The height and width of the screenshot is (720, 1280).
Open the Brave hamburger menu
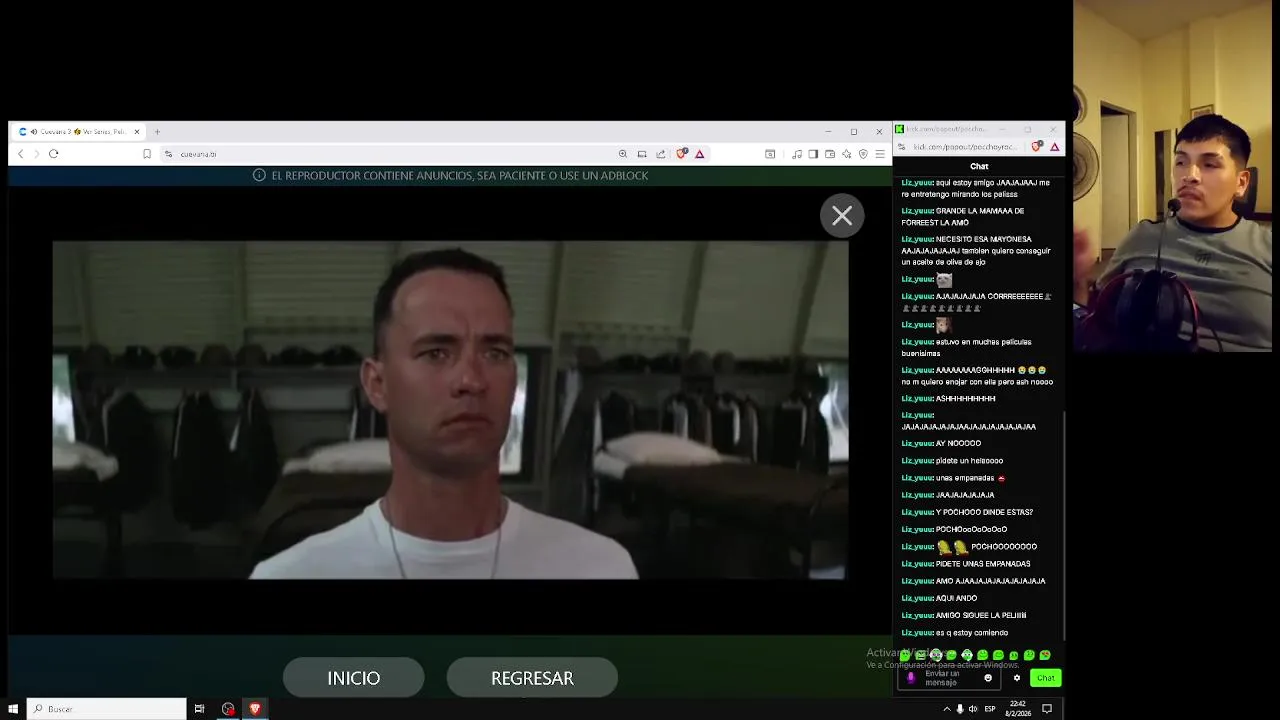click(880, 154)
